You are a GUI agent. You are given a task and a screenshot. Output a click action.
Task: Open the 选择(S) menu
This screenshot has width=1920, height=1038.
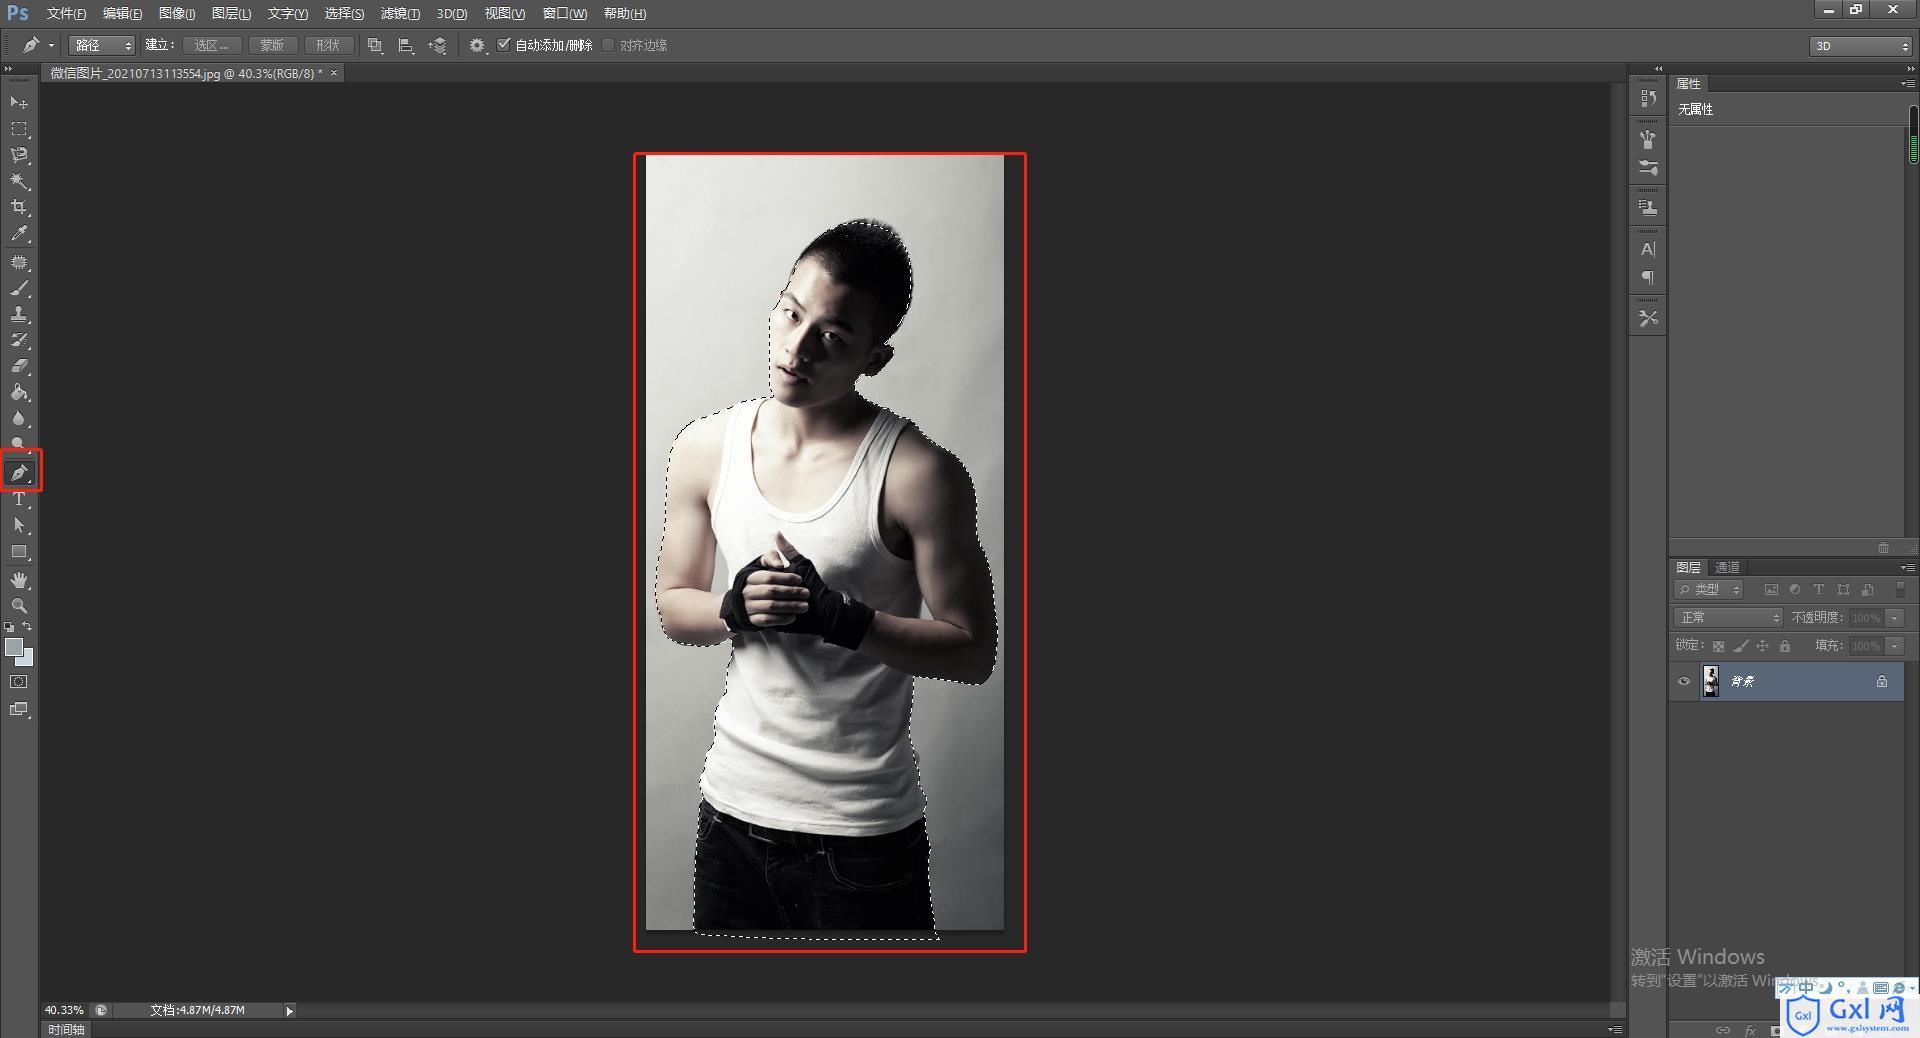[x=344, y=13]
